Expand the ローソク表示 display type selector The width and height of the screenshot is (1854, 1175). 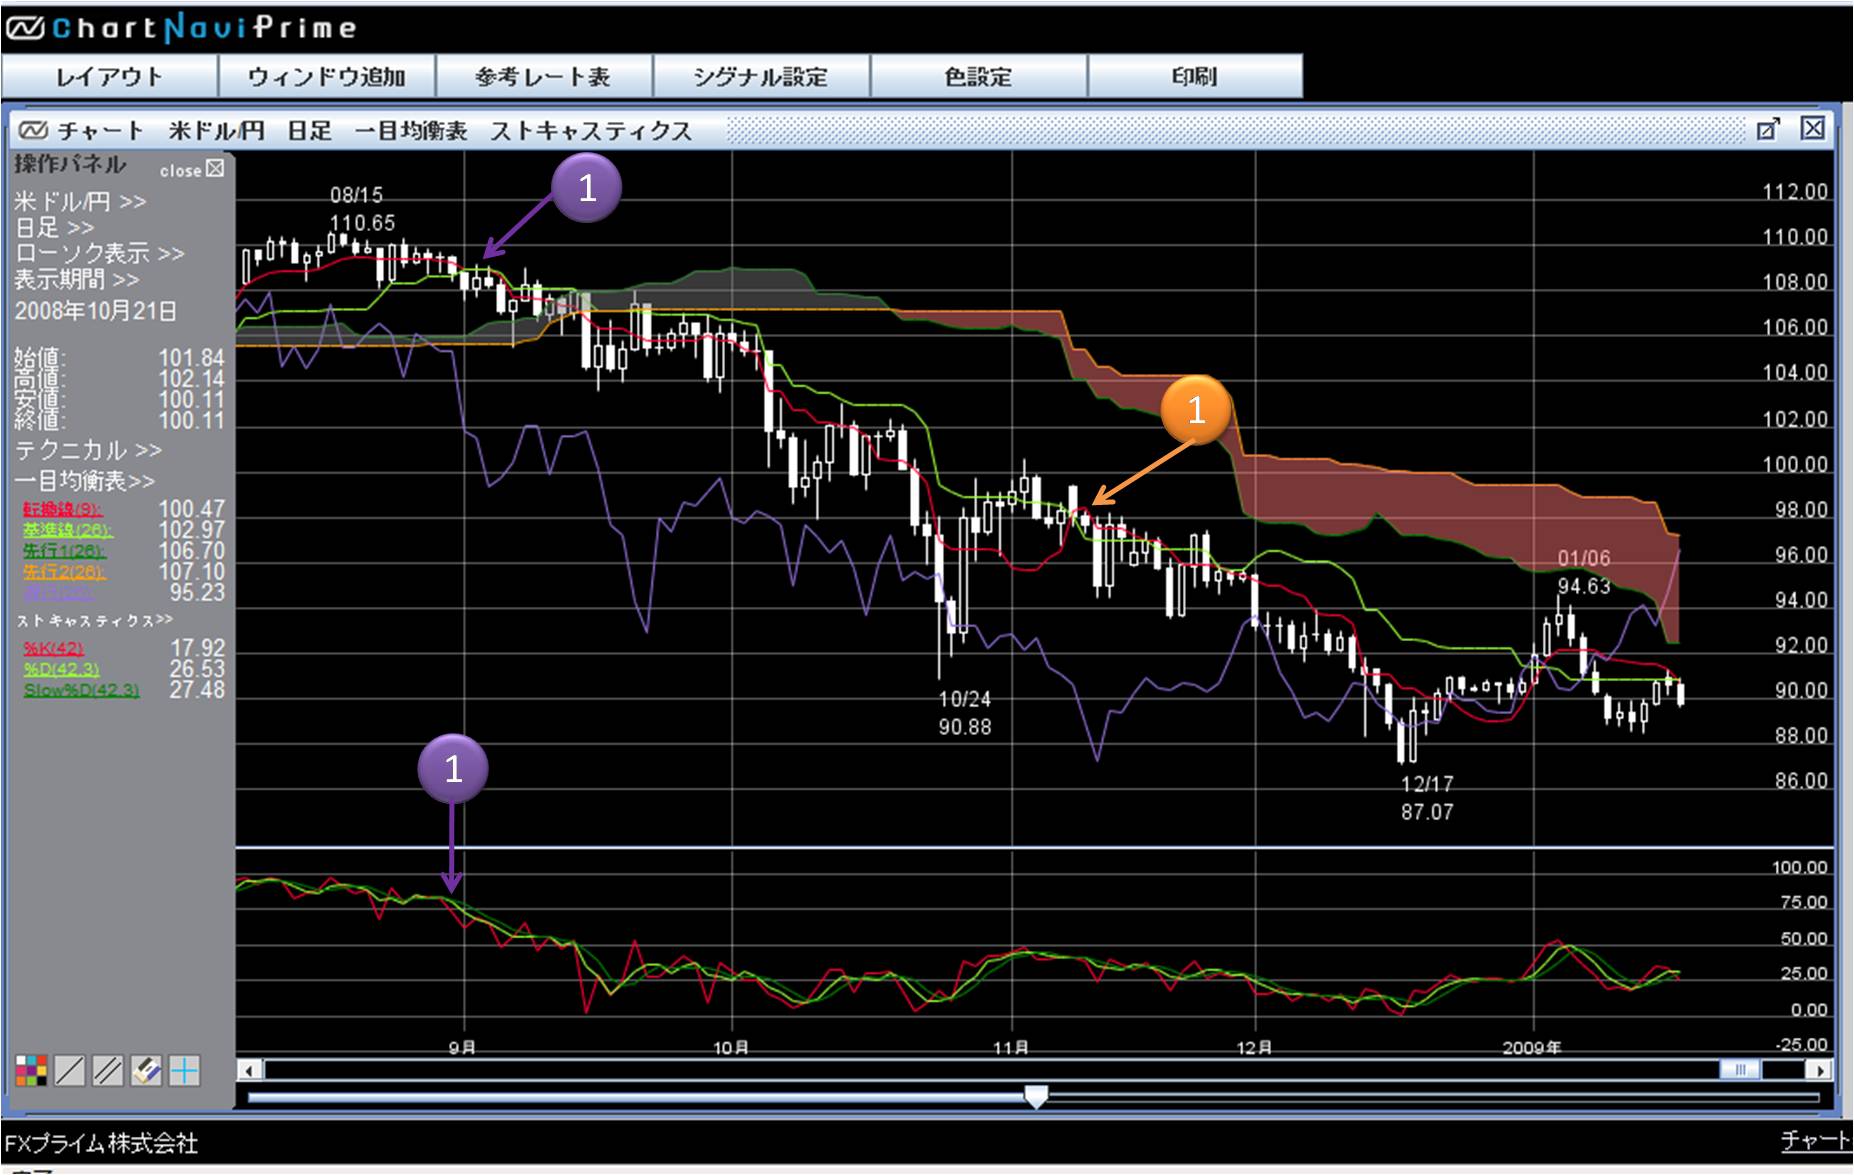point(99,253)
